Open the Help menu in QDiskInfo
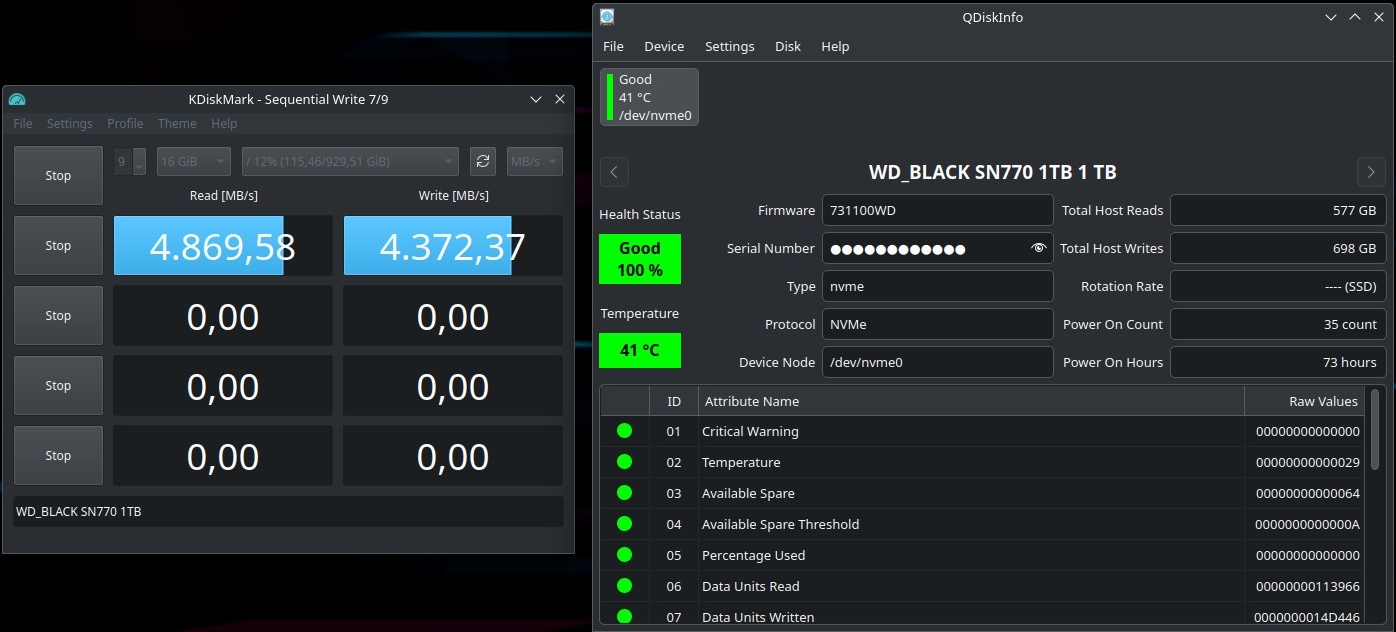Image resolution: width=1396 pixels, height=632 pixels. click(835, 46)
